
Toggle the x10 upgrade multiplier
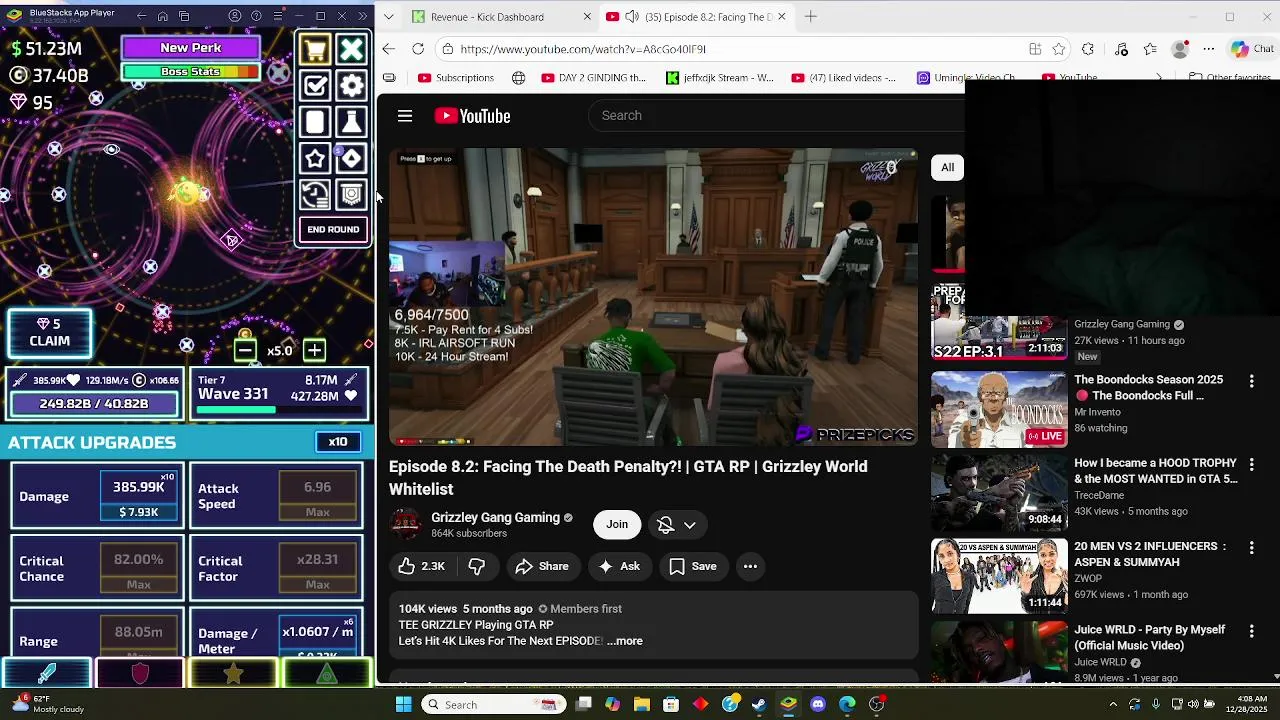pos(338,442)
